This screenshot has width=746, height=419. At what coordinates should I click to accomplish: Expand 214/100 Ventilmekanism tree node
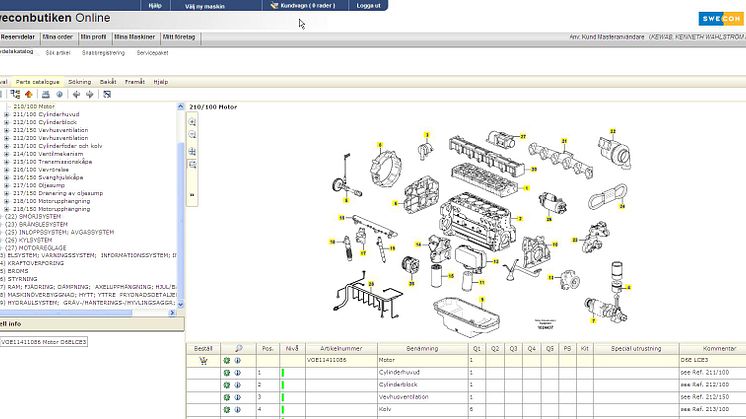pos(6,154)
